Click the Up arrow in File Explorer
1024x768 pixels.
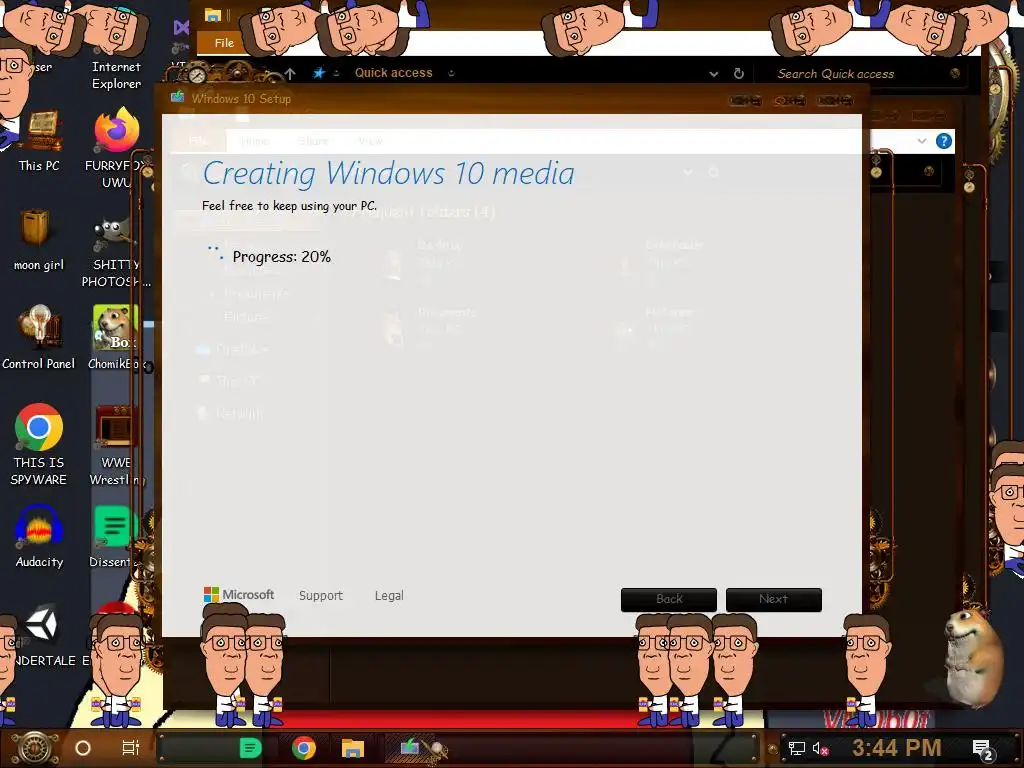click(290, 74)
